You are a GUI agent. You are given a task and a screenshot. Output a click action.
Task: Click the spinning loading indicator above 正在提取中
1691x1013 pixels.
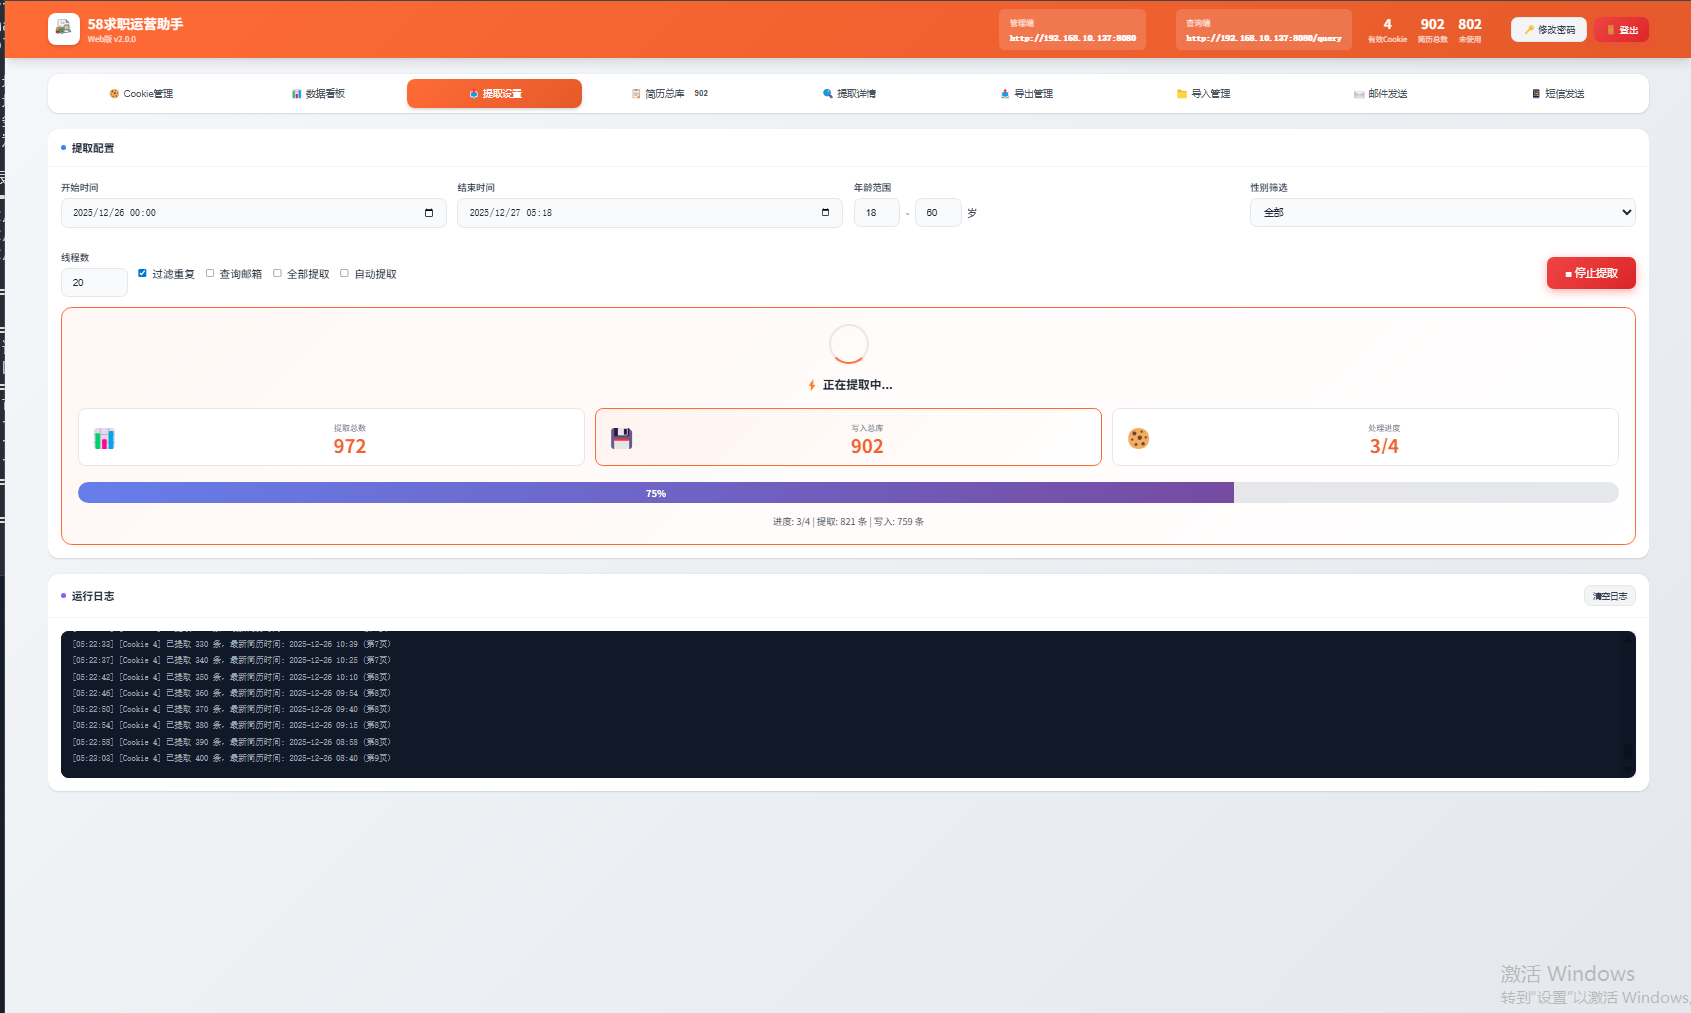pos(848,344)
